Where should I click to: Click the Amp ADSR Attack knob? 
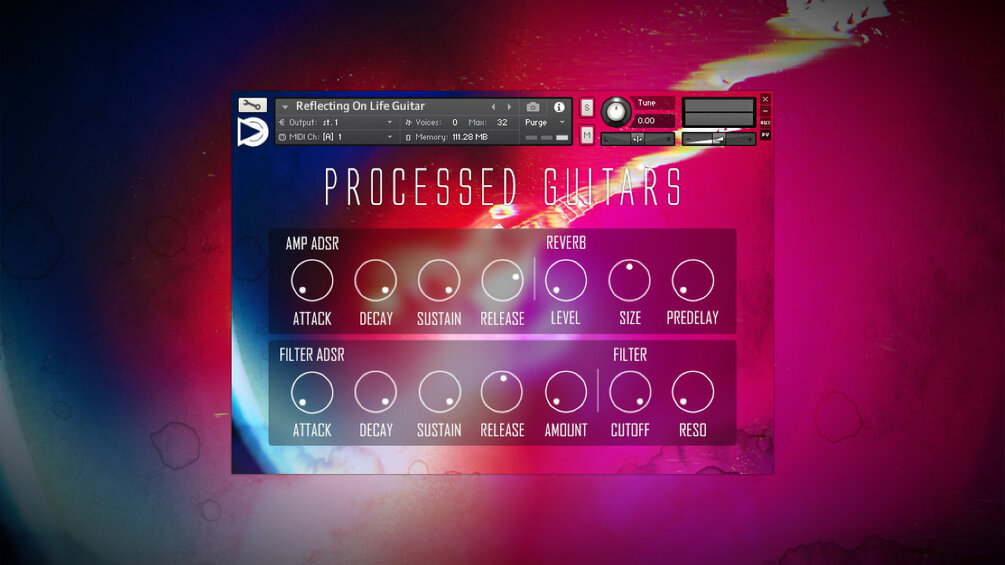point(312,281)
